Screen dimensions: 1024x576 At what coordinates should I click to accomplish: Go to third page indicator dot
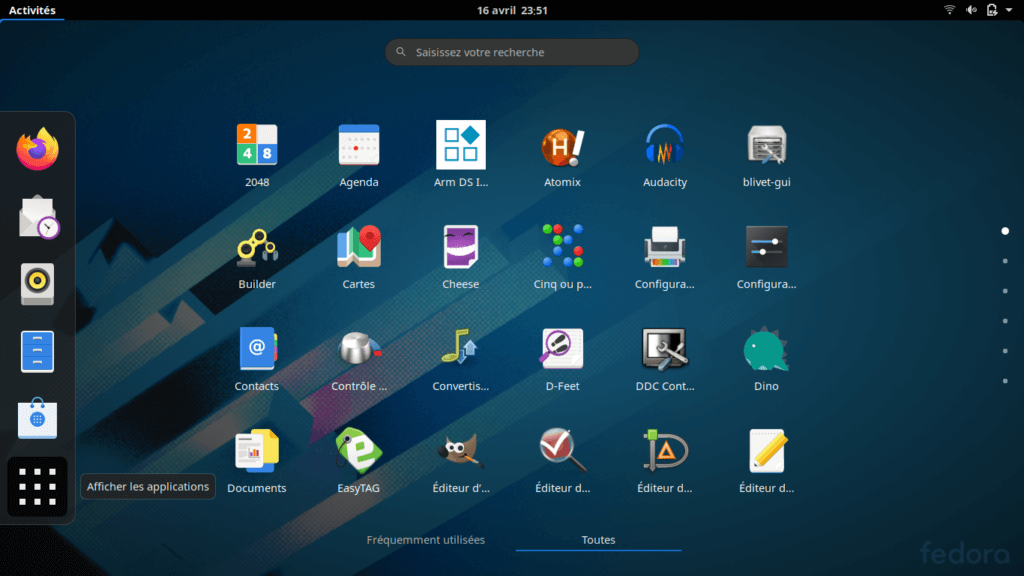point(1005,291)
